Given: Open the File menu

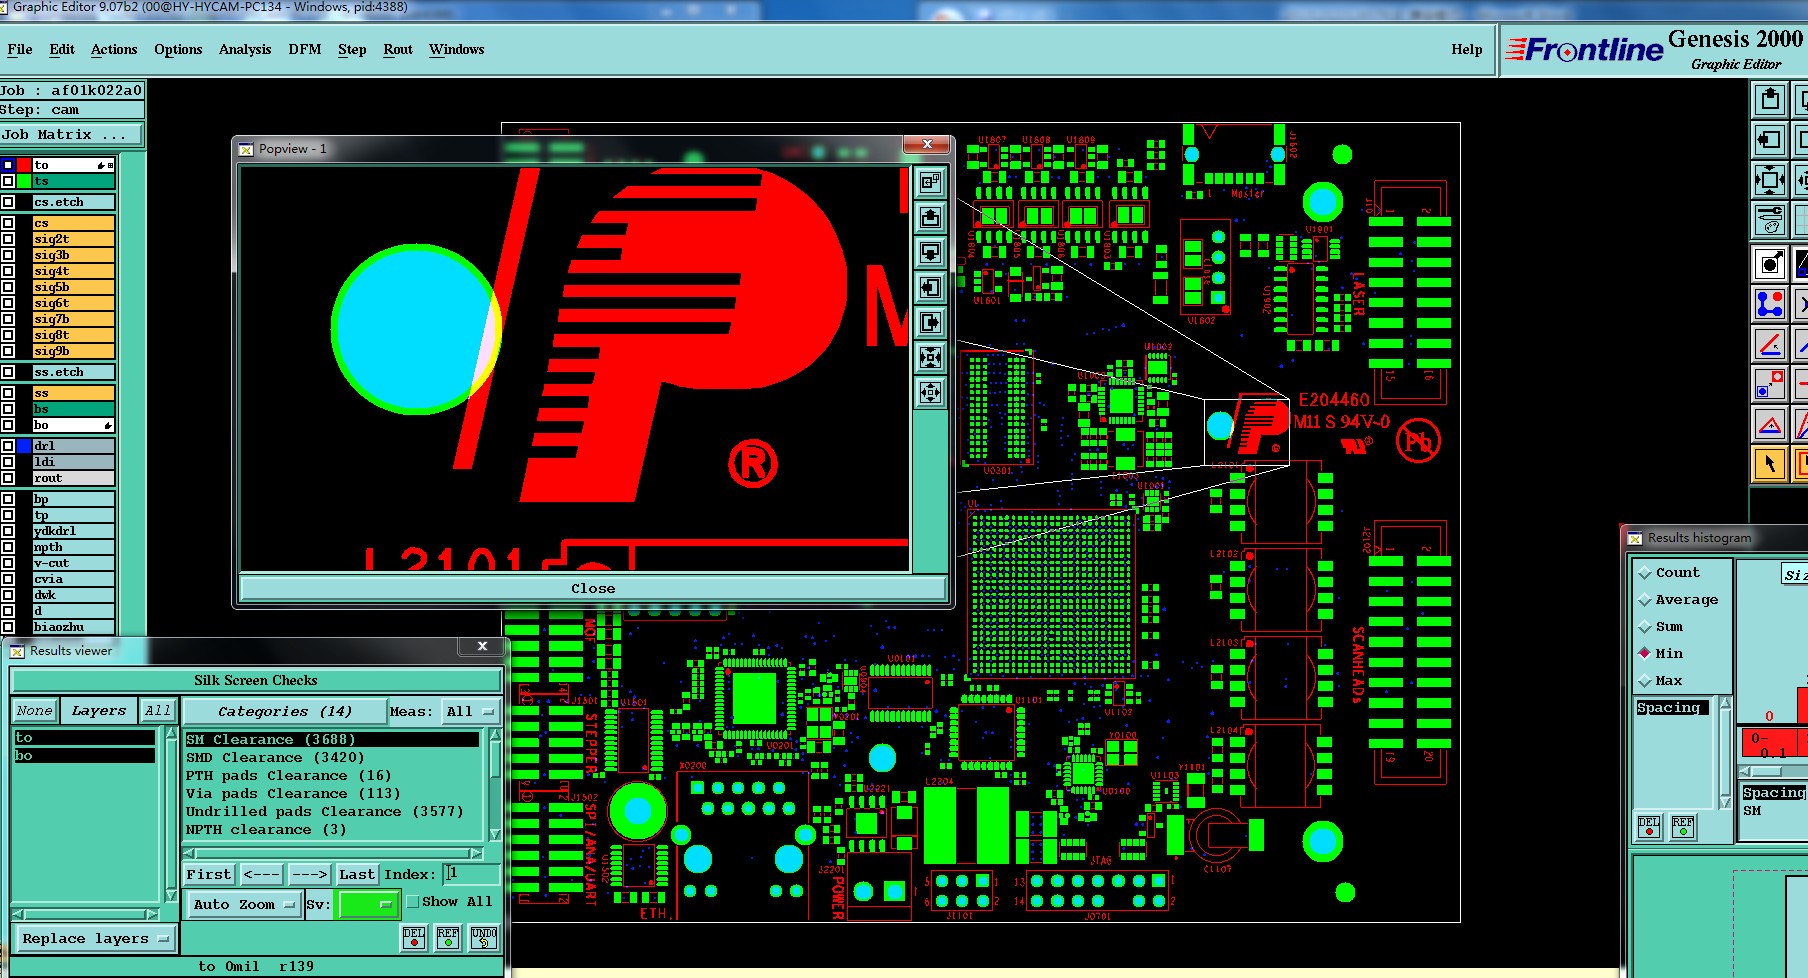Looking at the screenshot, I should pyautogui.click(x=20, y=49).
